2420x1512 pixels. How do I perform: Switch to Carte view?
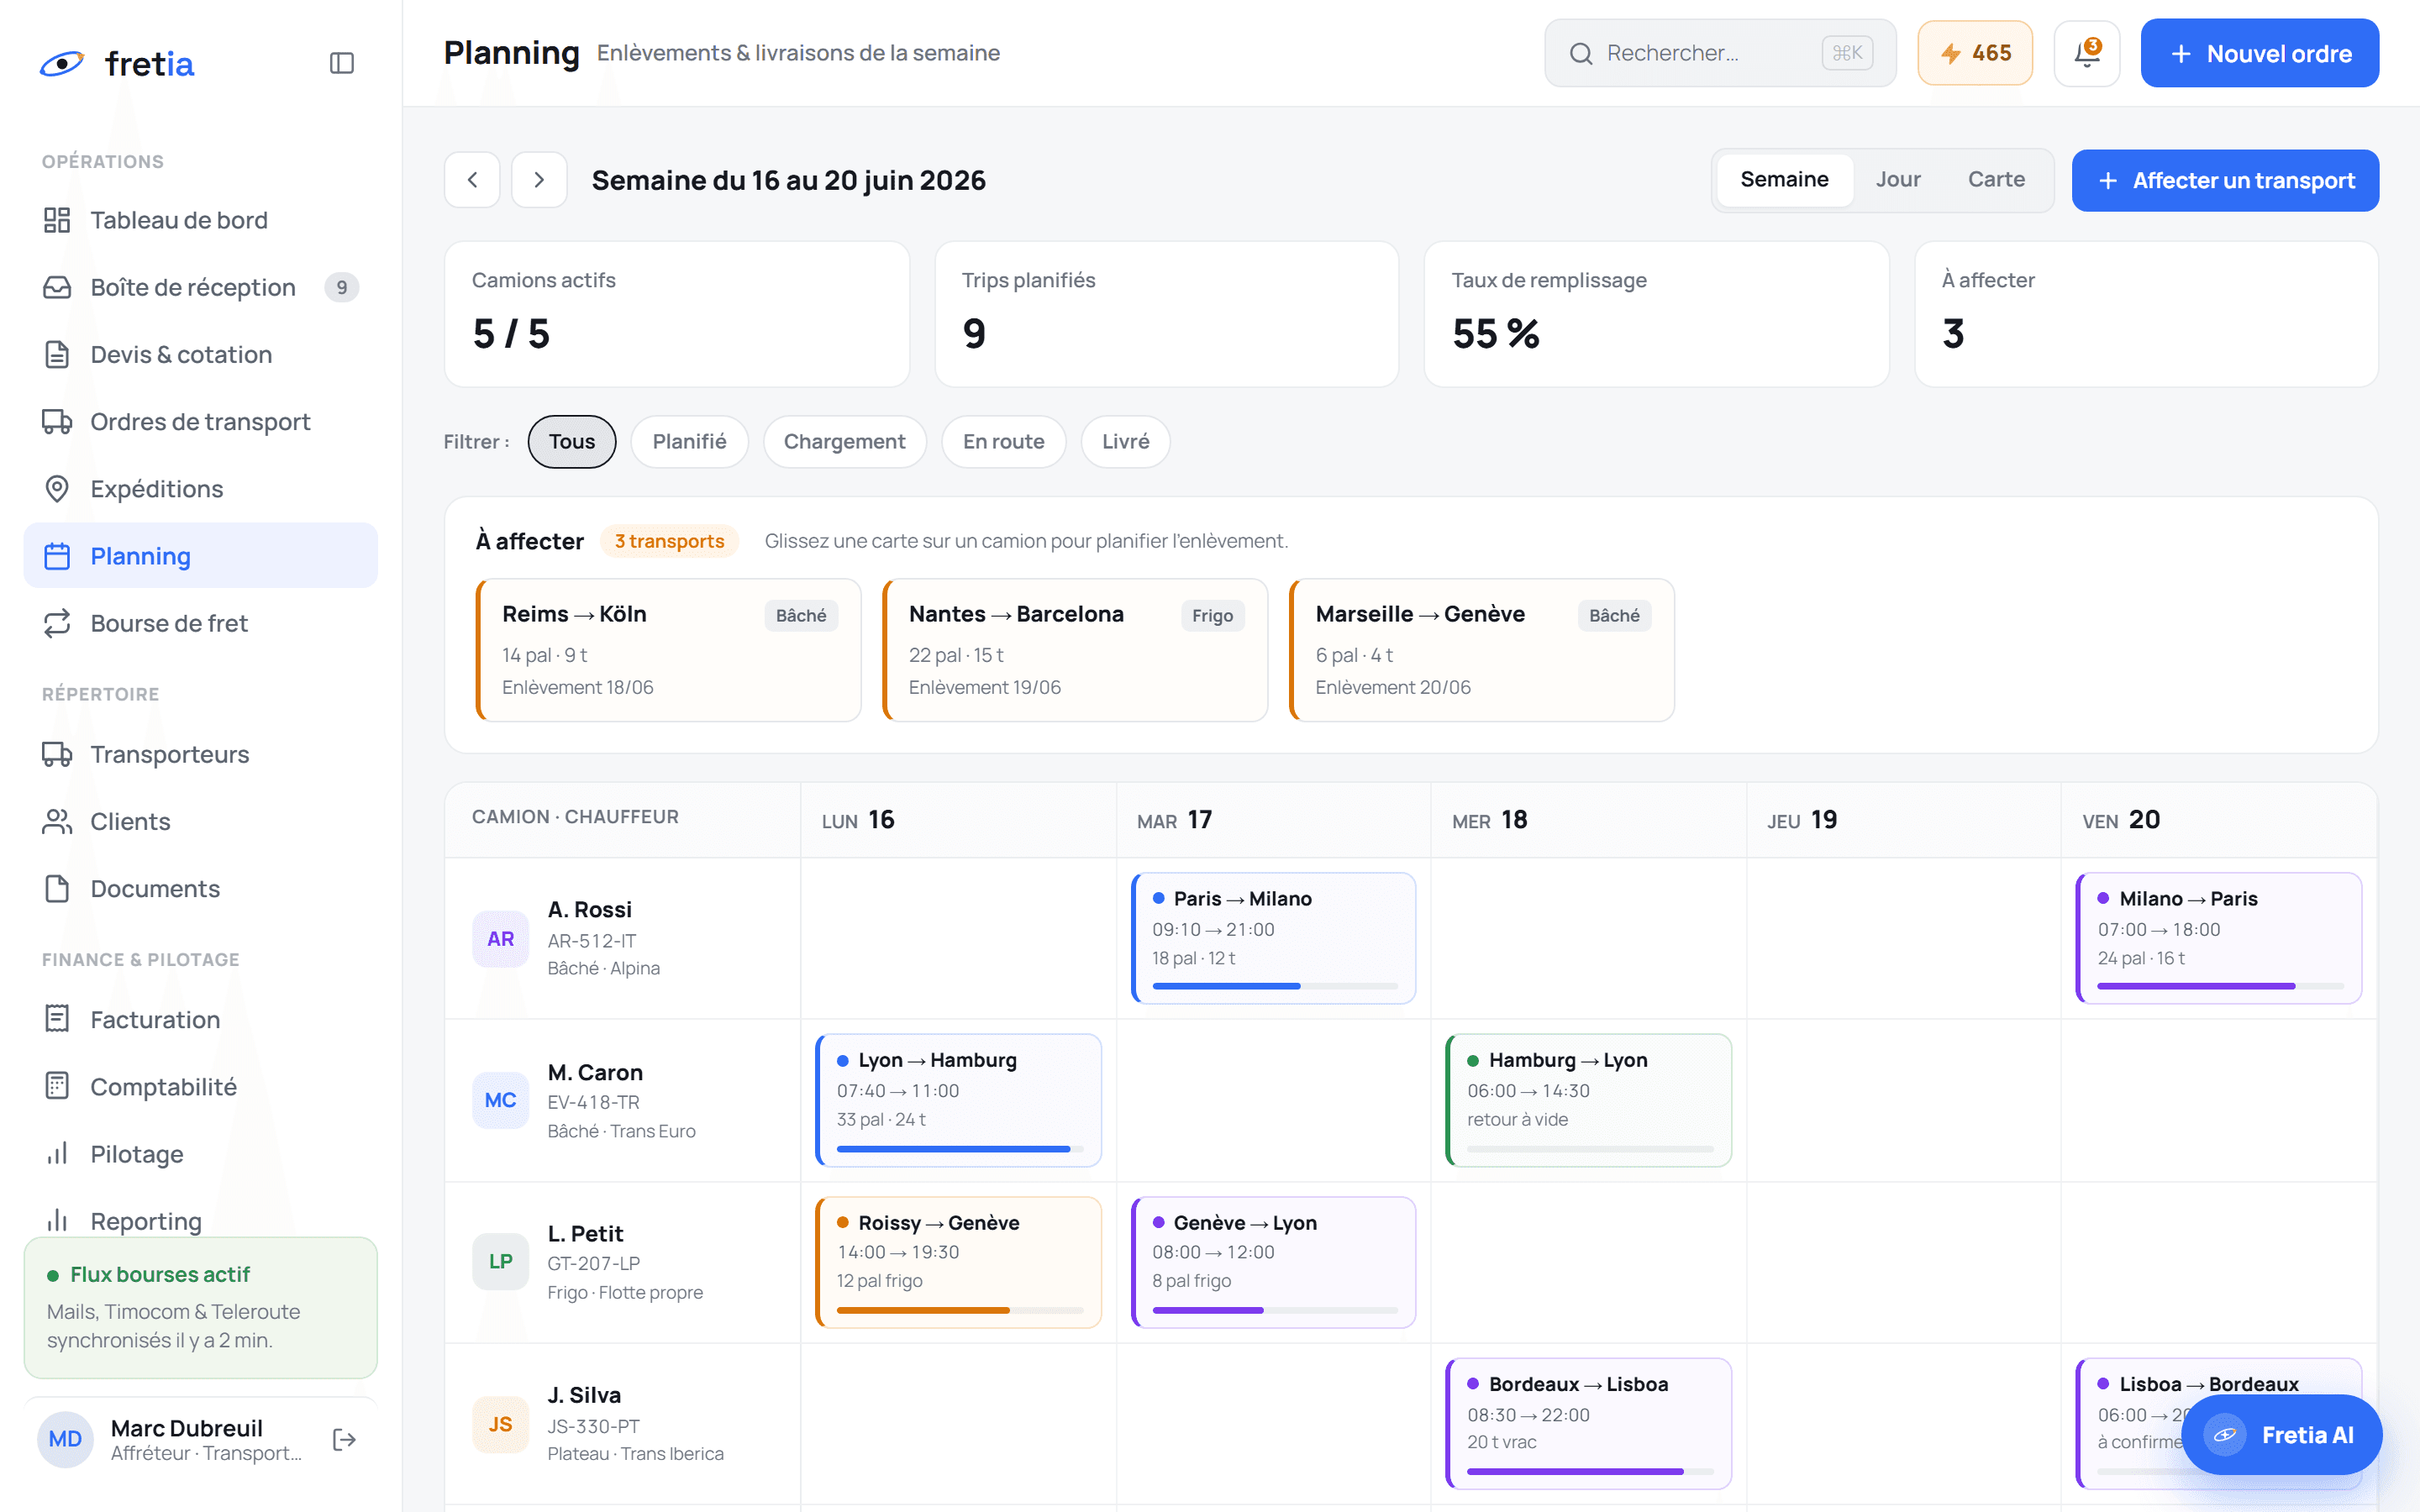pyautogui.click(x=1996, y=180)
